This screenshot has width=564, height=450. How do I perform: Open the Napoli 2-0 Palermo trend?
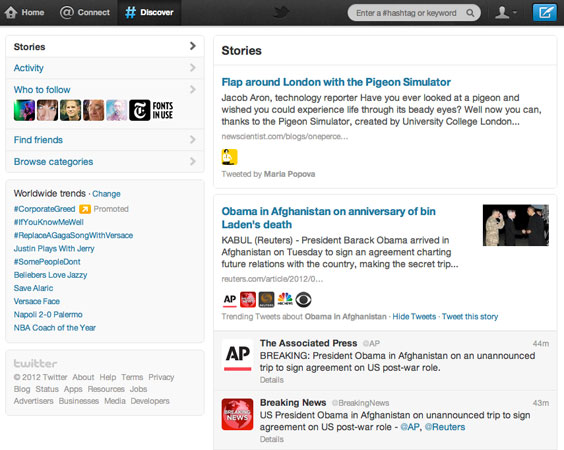coord(48,315)
